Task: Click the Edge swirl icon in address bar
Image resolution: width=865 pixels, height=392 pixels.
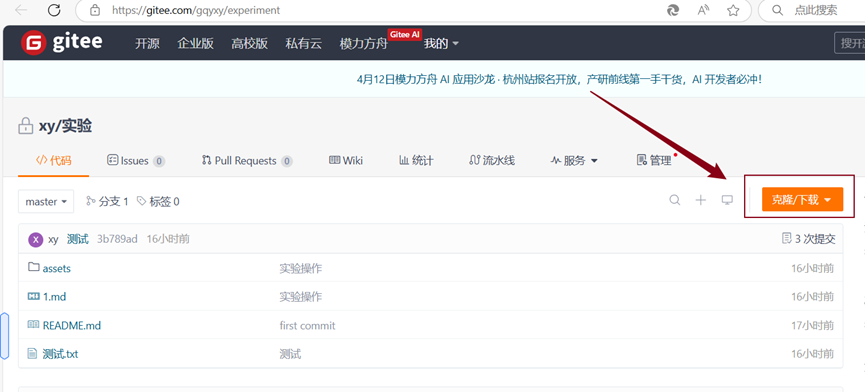Action: (673, 10)
